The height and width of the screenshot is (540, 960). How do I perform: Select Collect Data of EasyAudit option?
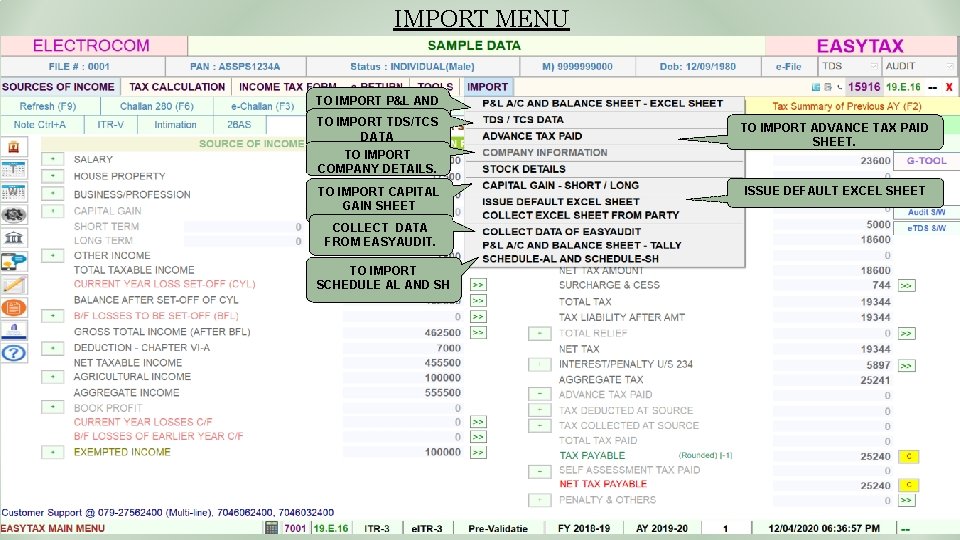tap(604, 231)
